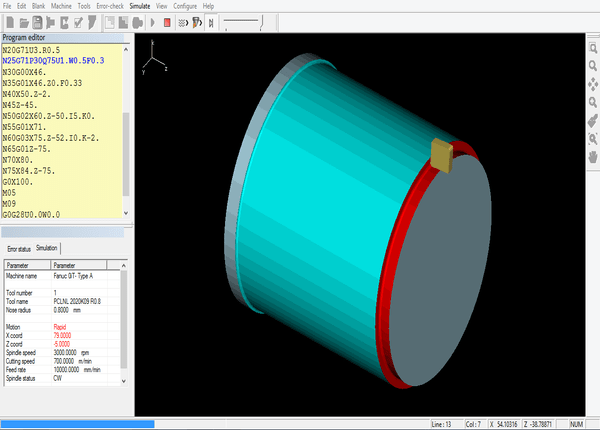Start simulation with the play arrow

153,23
